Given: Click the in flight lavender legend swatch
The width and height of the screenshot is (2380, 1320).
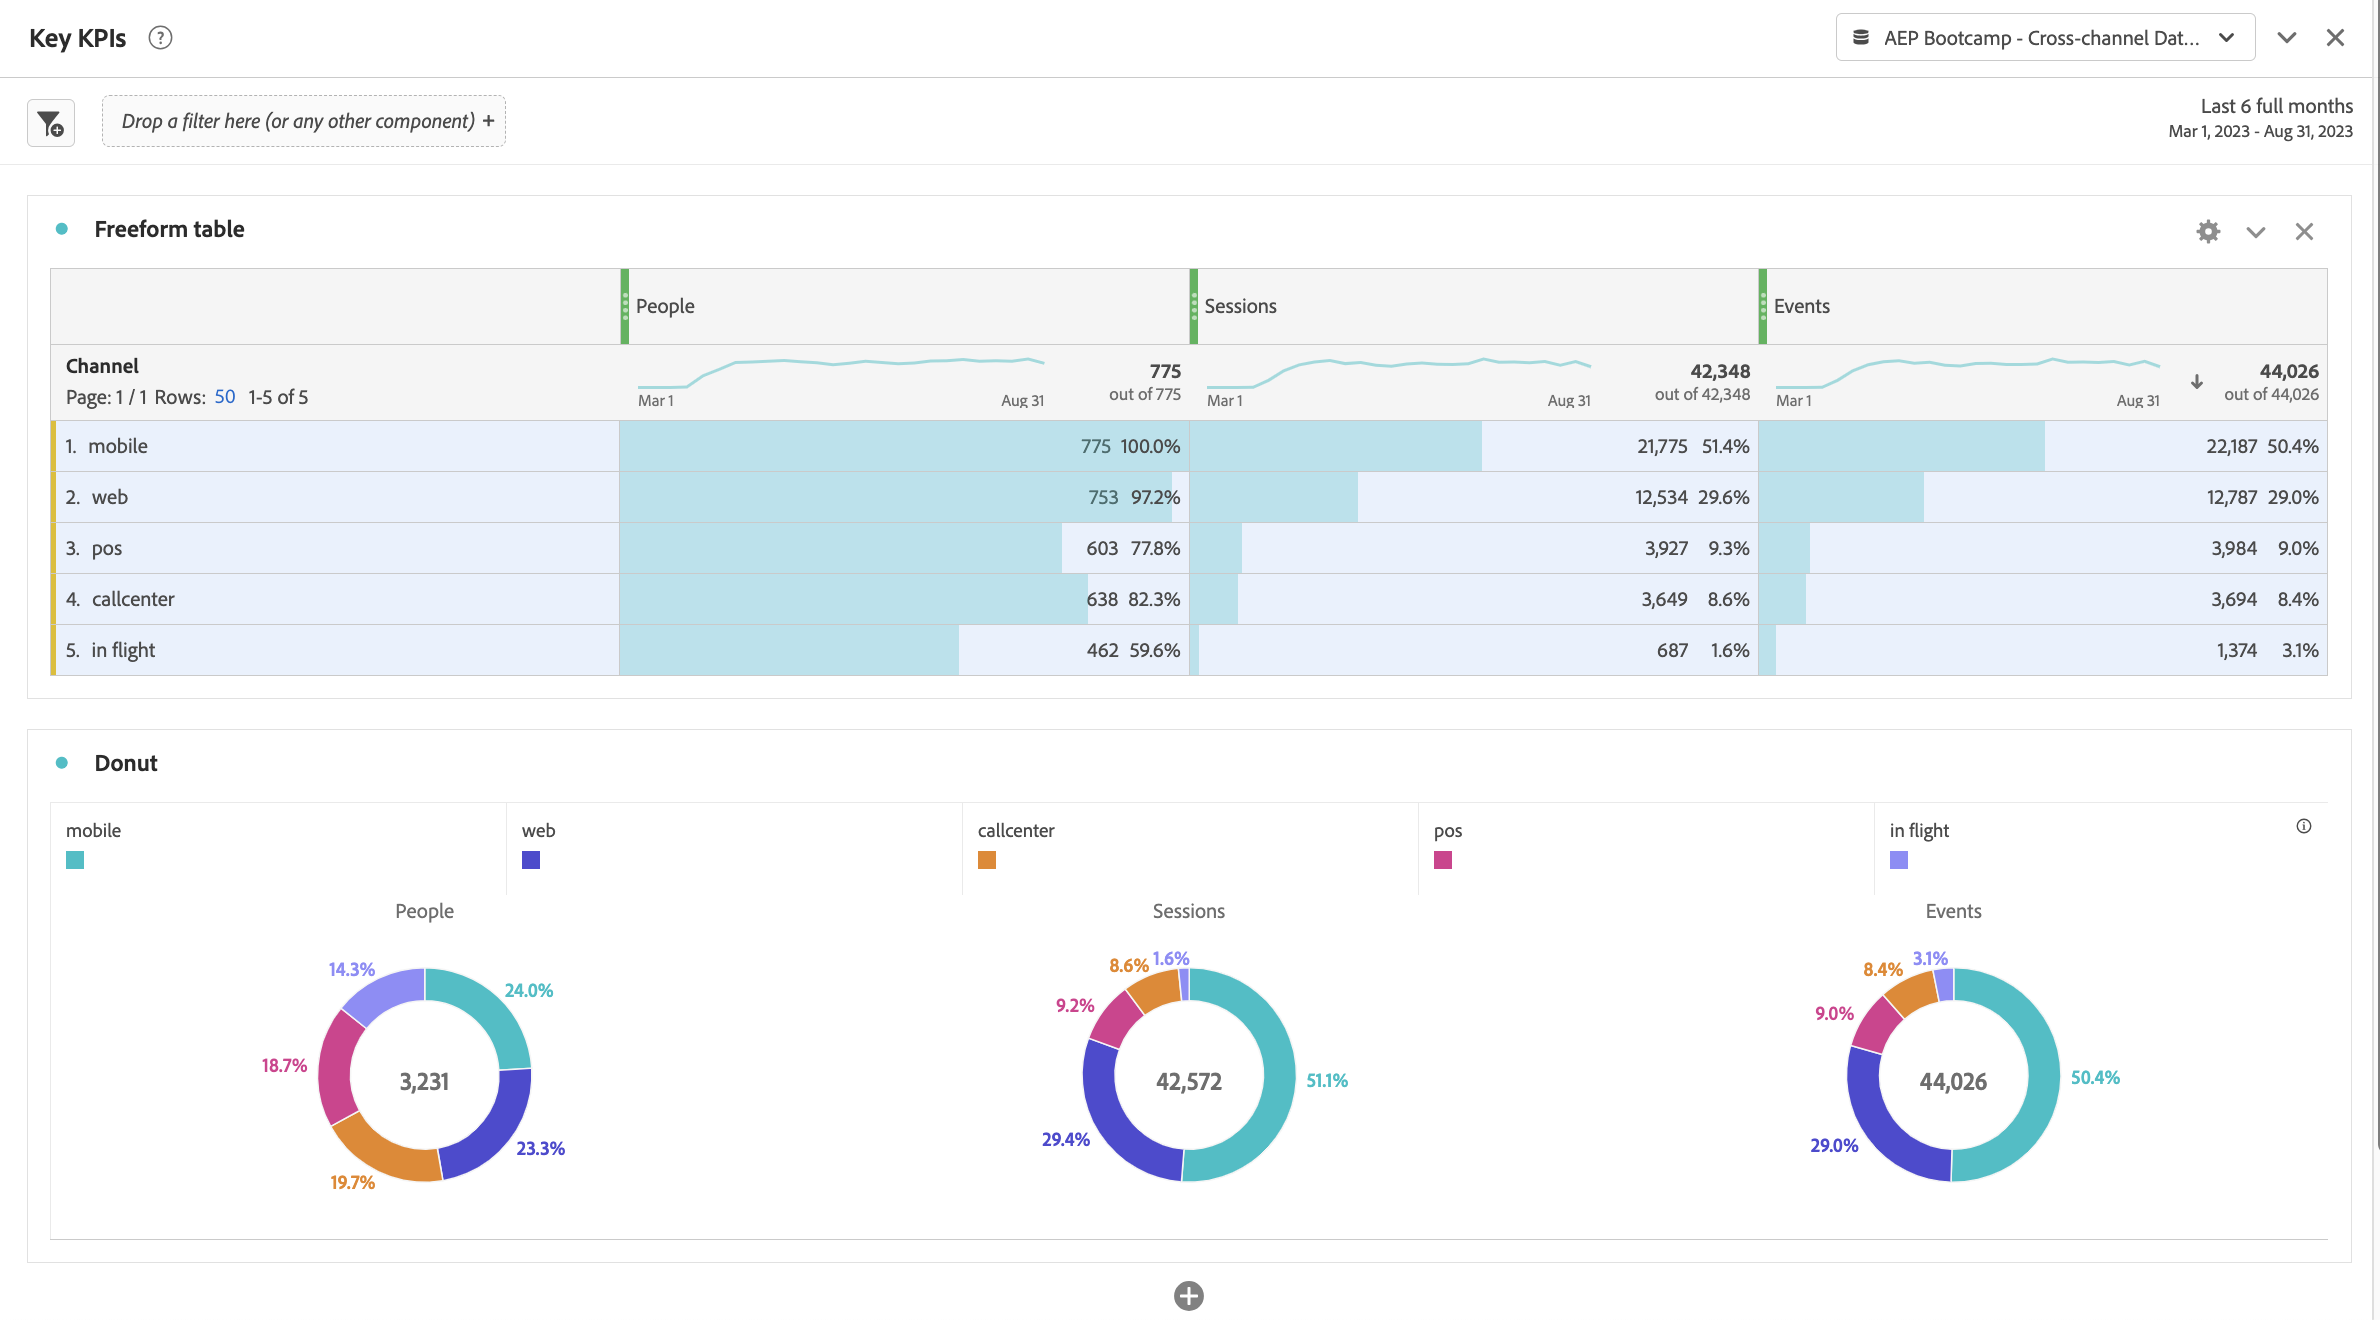Looking at the screenshot, I should (x=1899, y=860).
